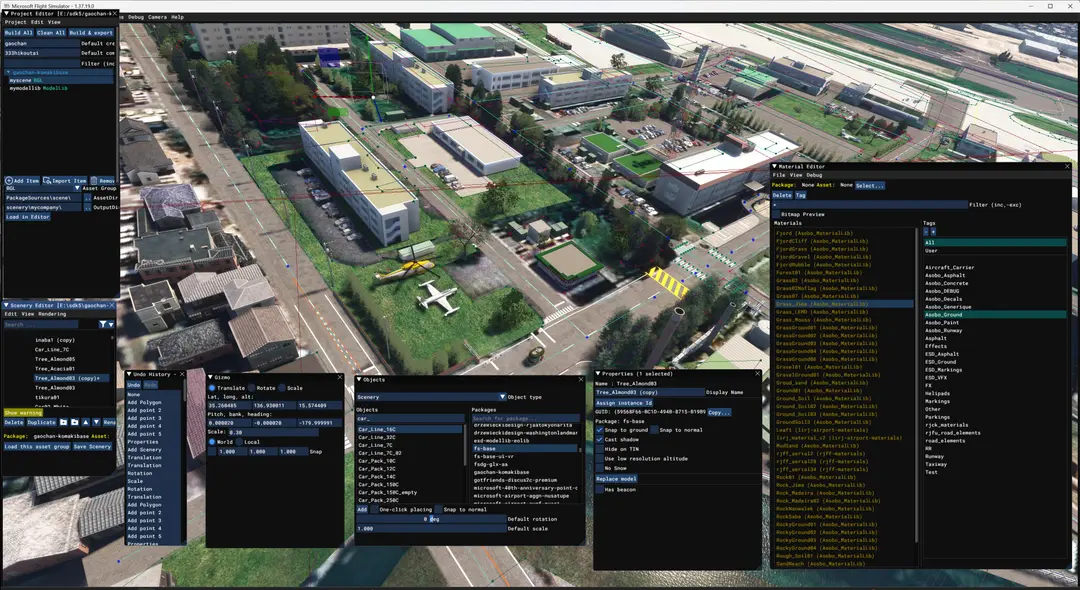This screenshot has height=590, width=1080.
Task: Open the Object type Scenery dropdown
Action: coord(431,397)
